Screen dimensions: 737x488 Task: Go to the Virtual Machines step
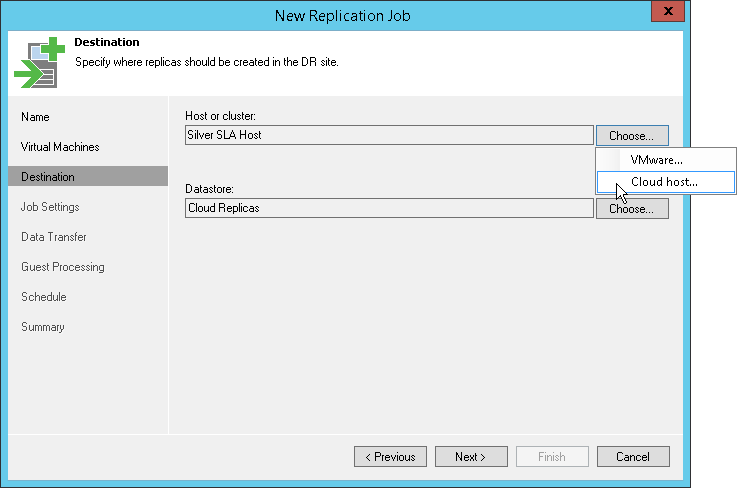point(60,147)
